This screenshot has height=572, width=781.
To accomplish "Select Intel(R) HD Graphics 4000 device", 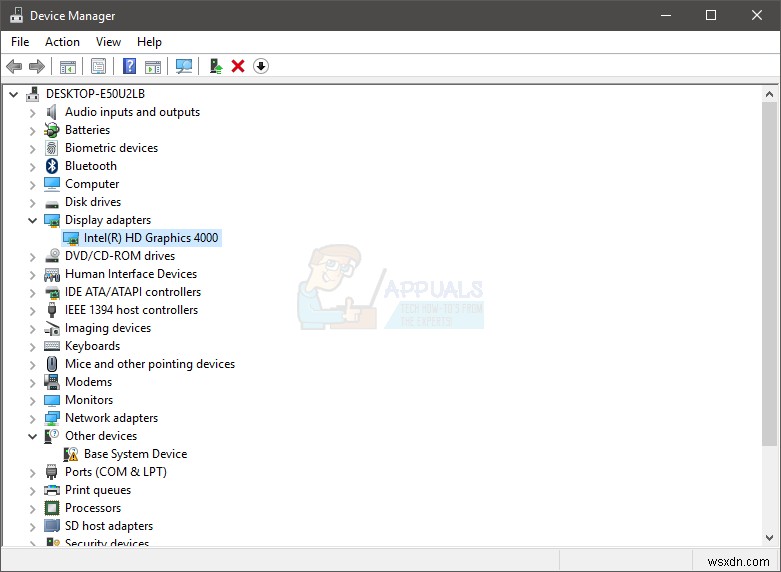I will click(151, 238).
